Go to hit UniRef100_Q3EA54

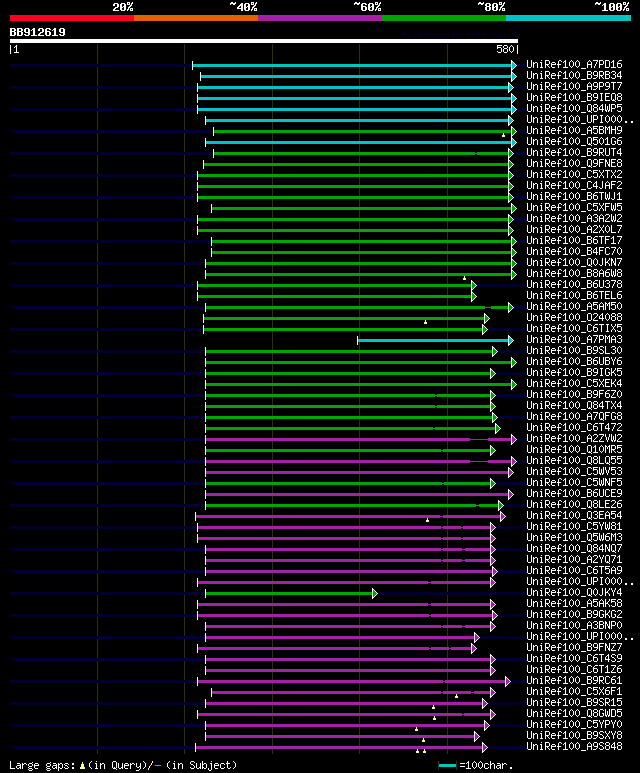coord(574,516)
